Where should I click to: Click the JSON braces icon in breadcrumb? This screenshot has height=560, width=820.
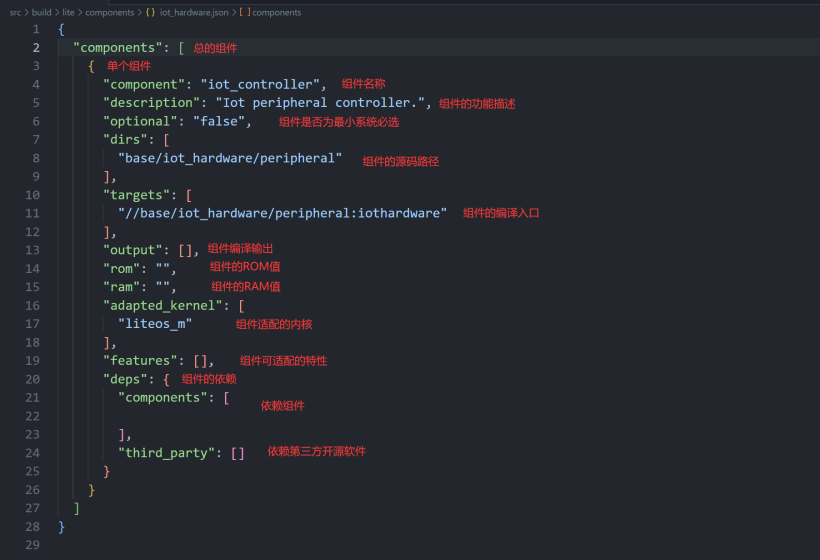tap(150, 13)
